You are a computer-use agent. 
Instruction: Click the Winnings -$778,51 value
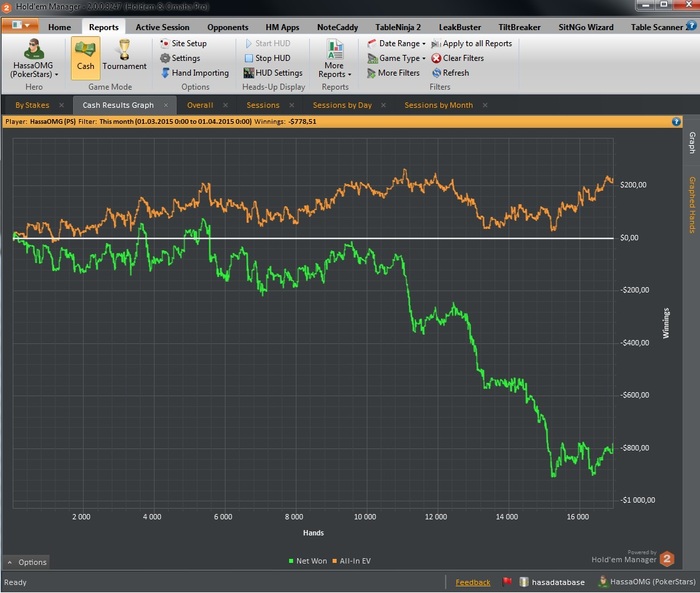coord(303,121)
